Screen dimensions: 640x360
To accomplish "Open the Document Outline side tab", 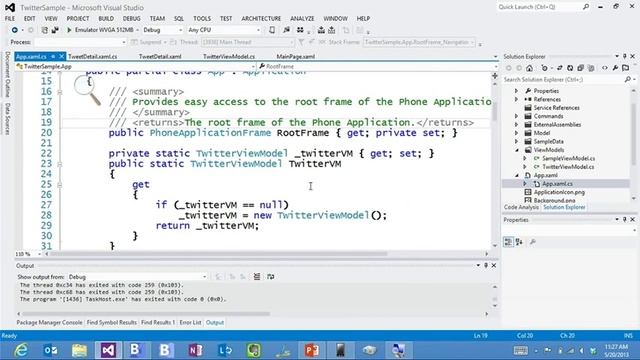I will point(7,74).
